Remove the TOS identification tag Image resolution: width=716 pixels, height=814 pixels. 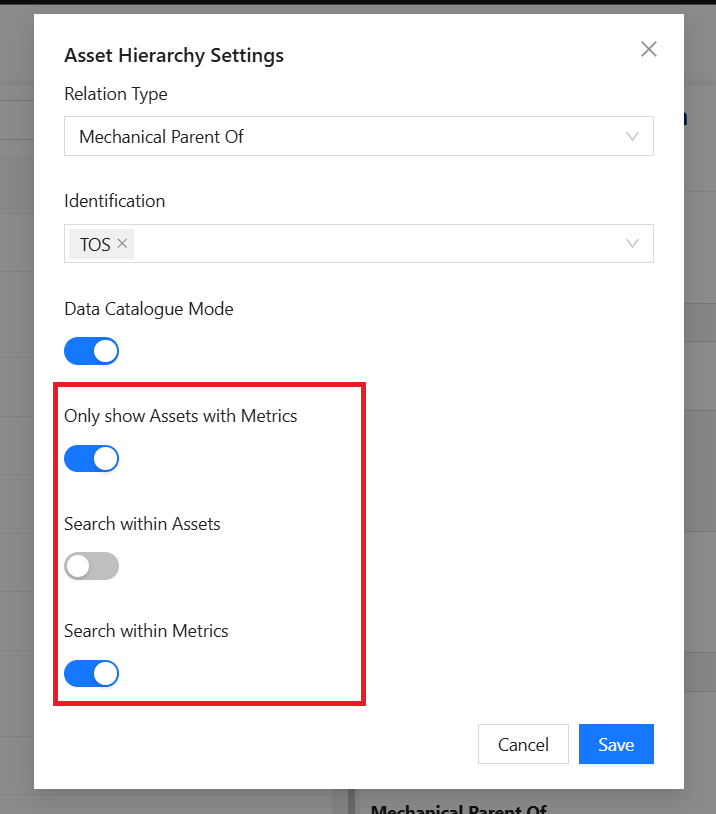(122, 243)
